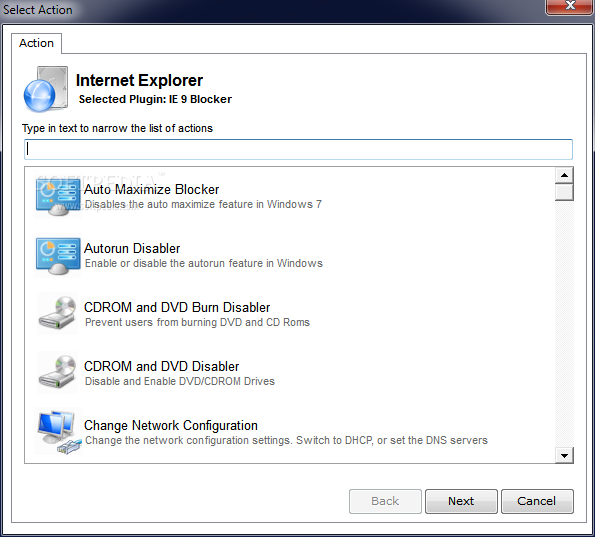Select the 'Change Network Configuration' title
This screenshot has width=595, height=537.
[171, 425]
